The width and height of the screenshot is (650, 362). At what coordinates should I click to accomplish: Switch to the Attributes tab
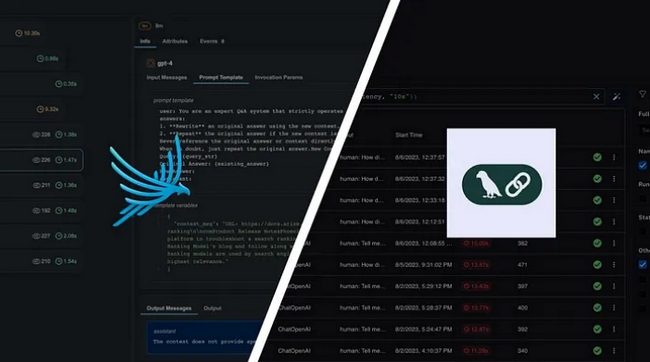[175, 41]
